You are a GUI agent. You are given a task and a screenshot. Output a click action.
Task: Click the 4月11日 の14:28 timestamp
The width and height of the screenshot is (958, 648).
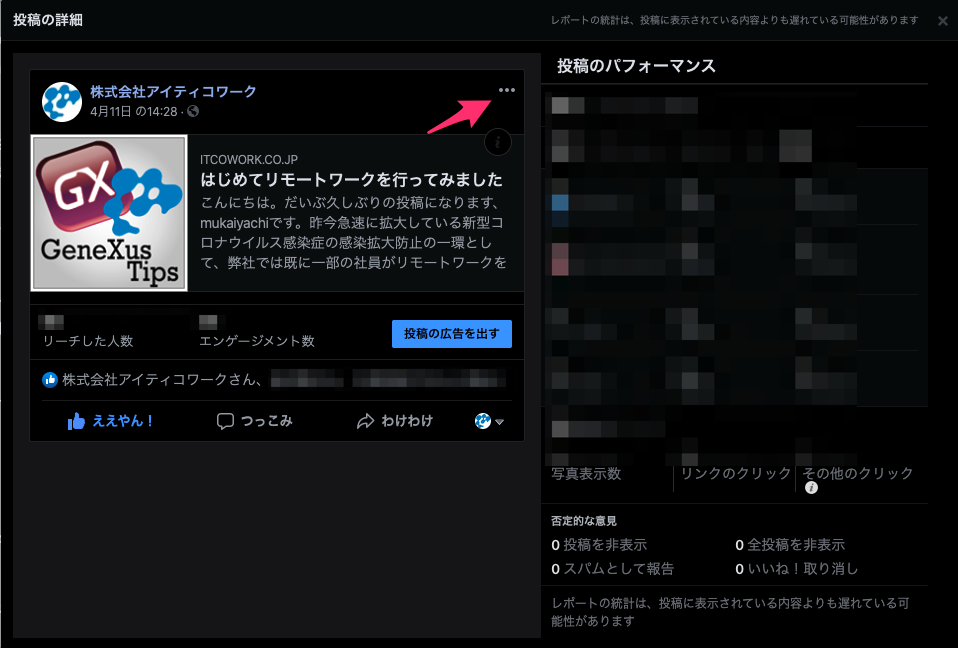point(134,111)
